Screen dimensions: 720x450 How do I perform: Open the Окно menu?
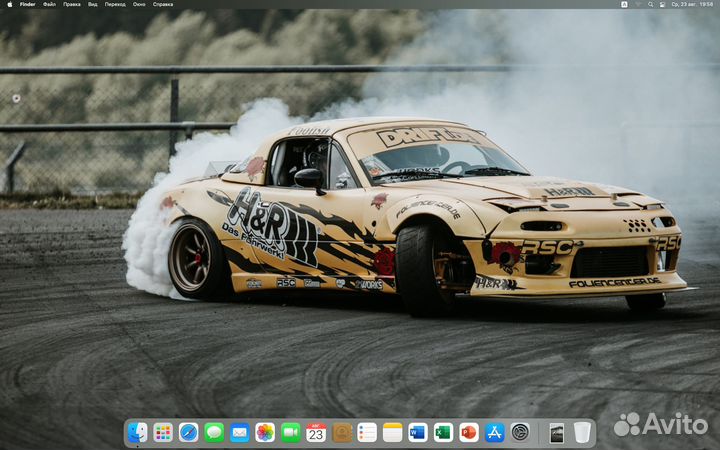[x=139, y=4]
